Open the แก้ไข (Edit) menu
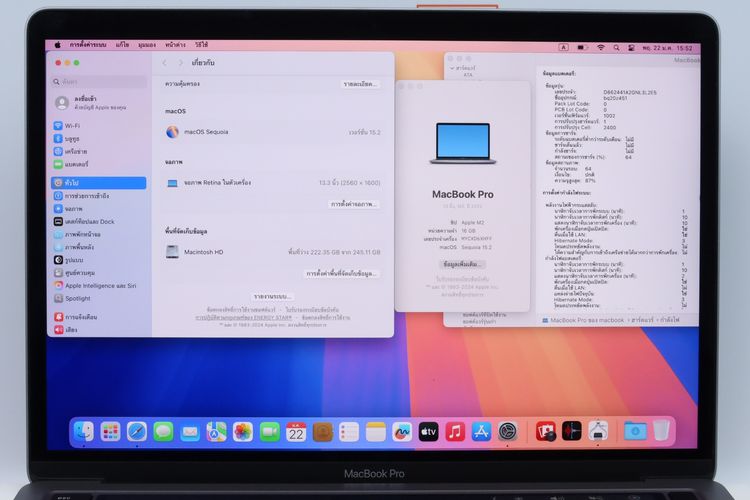This screenshot has width=750, height=500. (122, 44)
